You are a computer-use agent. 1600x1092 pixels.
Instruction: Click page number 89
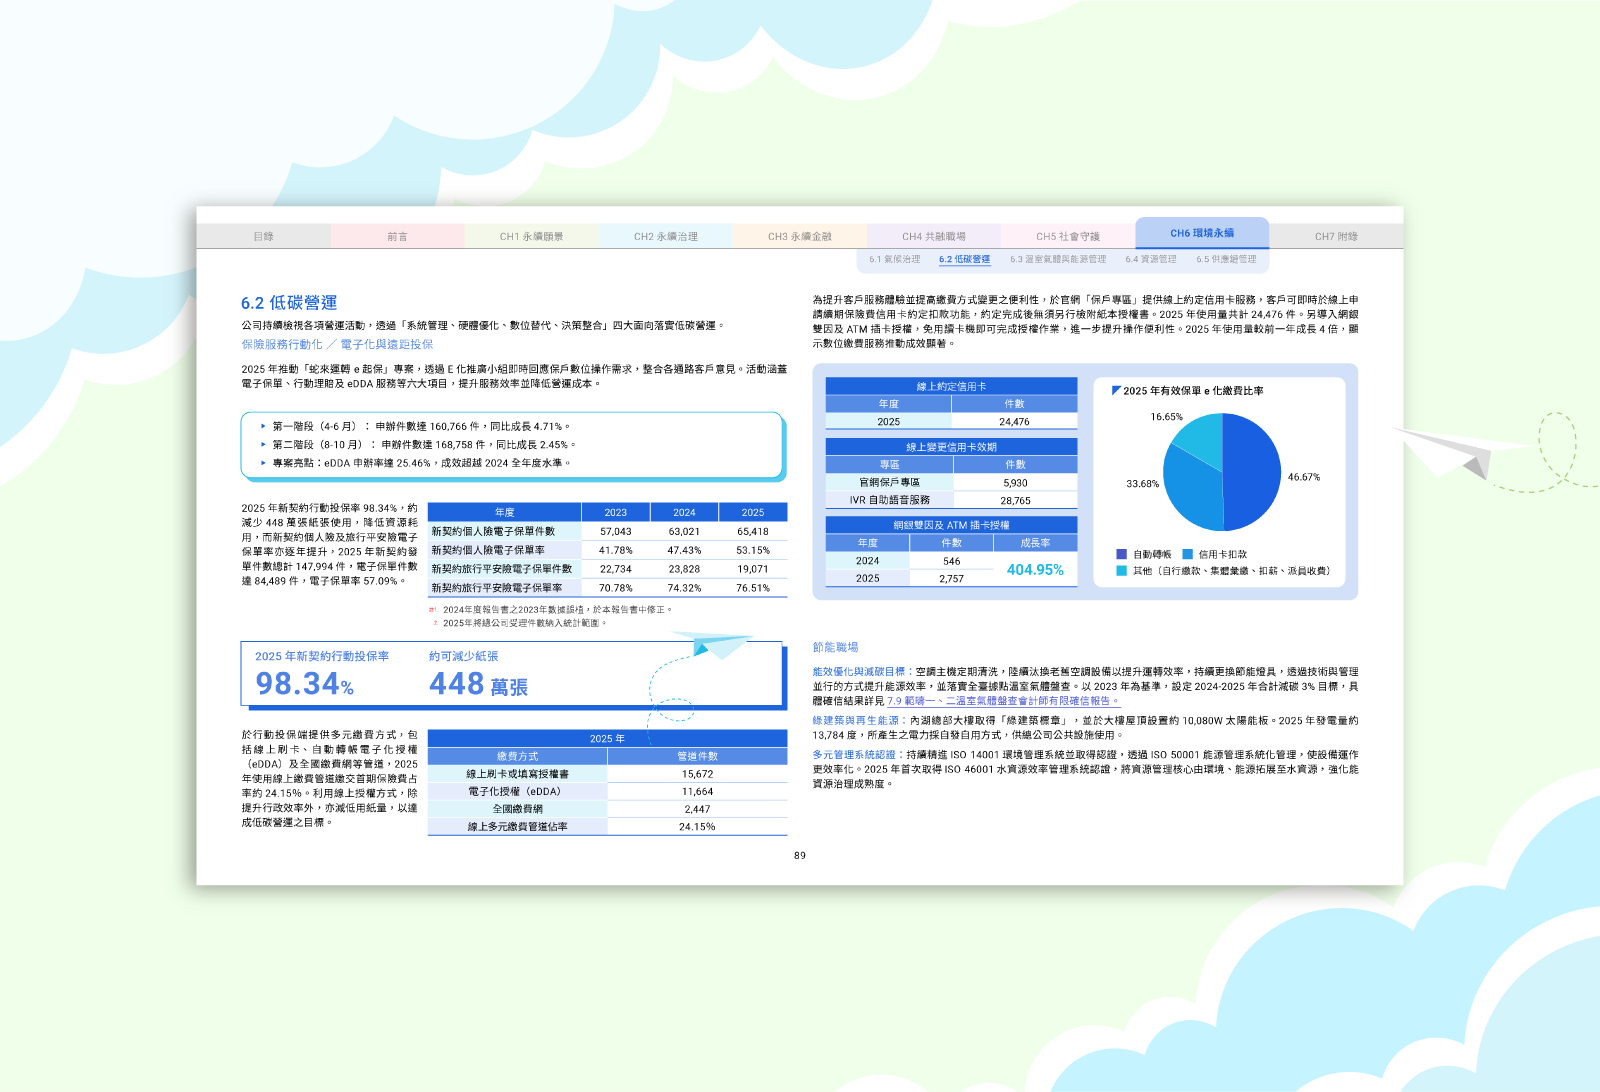[x=800, y=856]
